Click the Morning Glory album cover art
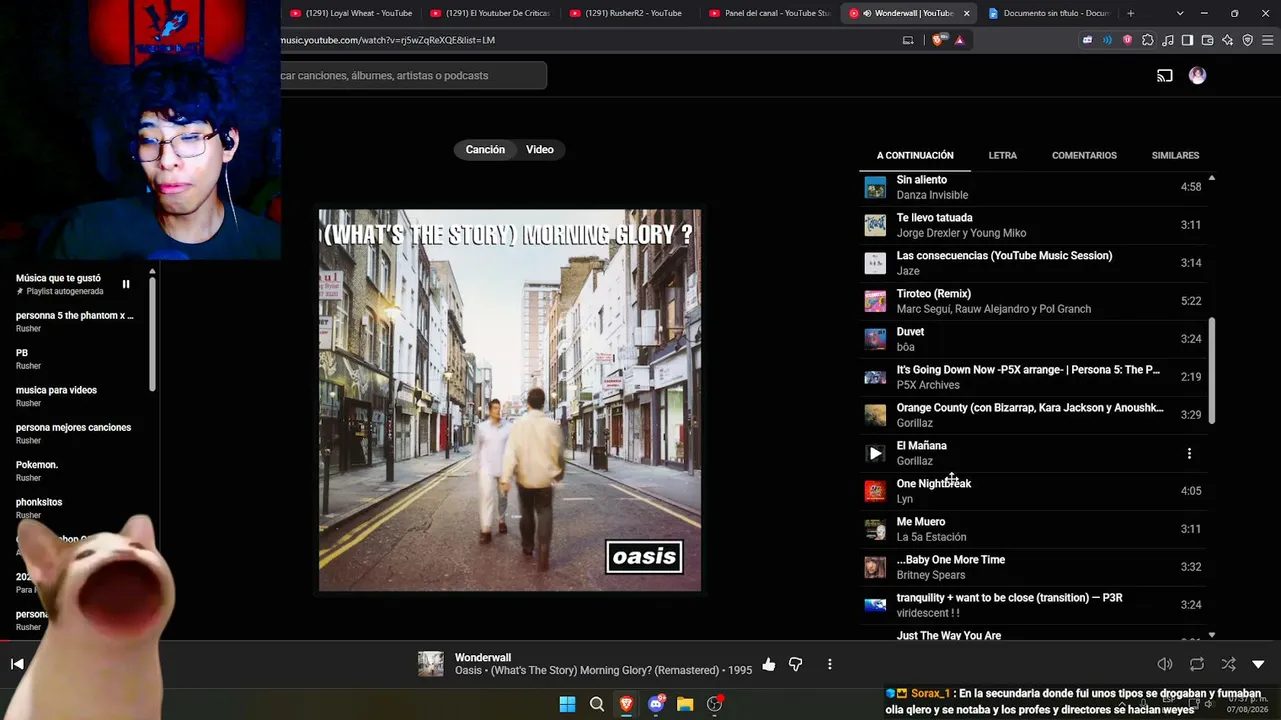The image size is (1281, 720). pos(510,400)
